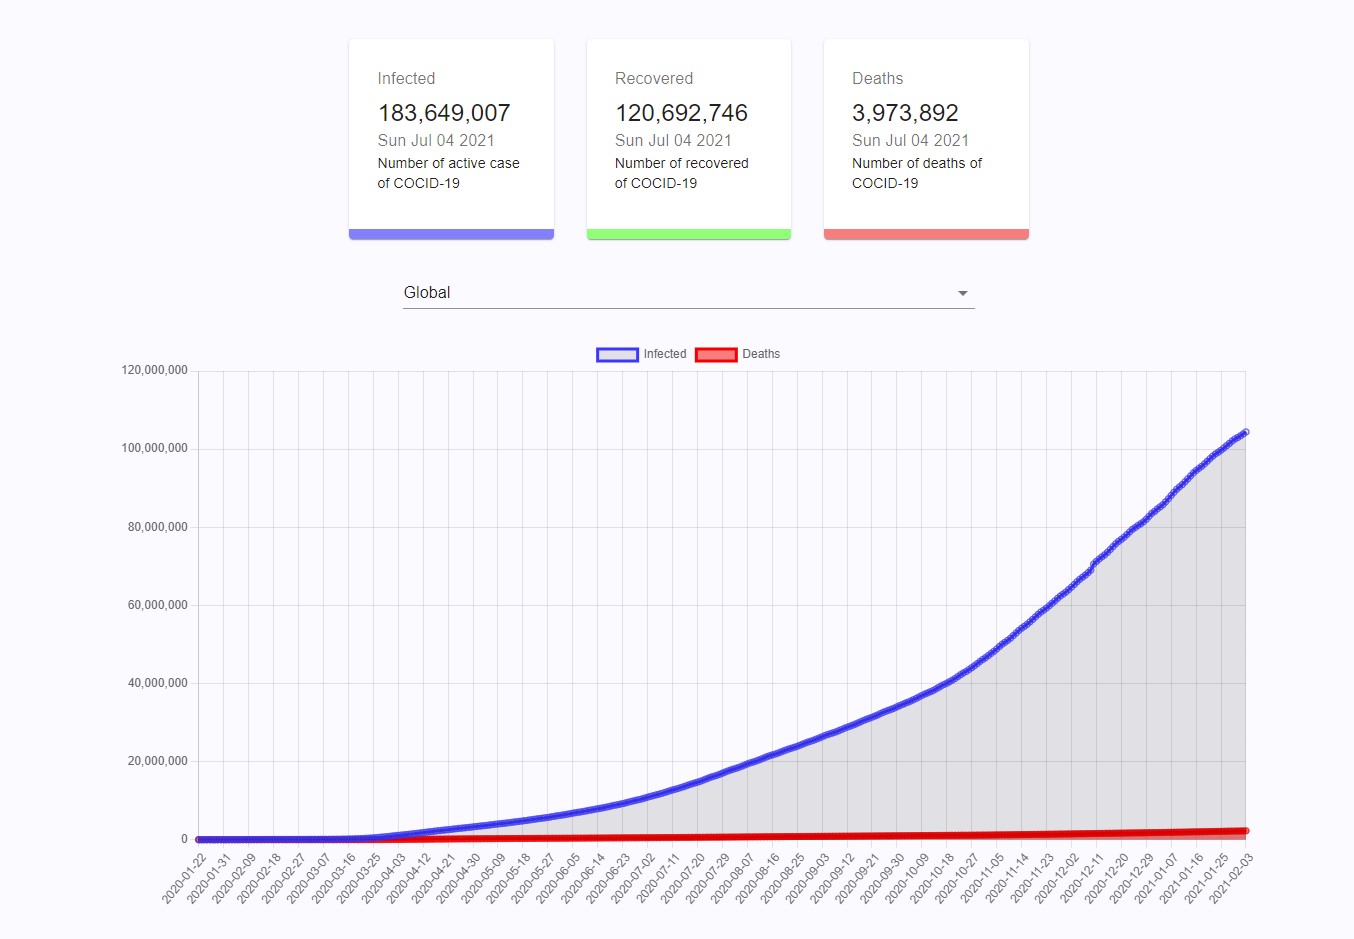Click the last infected data point on chart
Viewport: 1354px width, 939px height.
point(1245,432)
